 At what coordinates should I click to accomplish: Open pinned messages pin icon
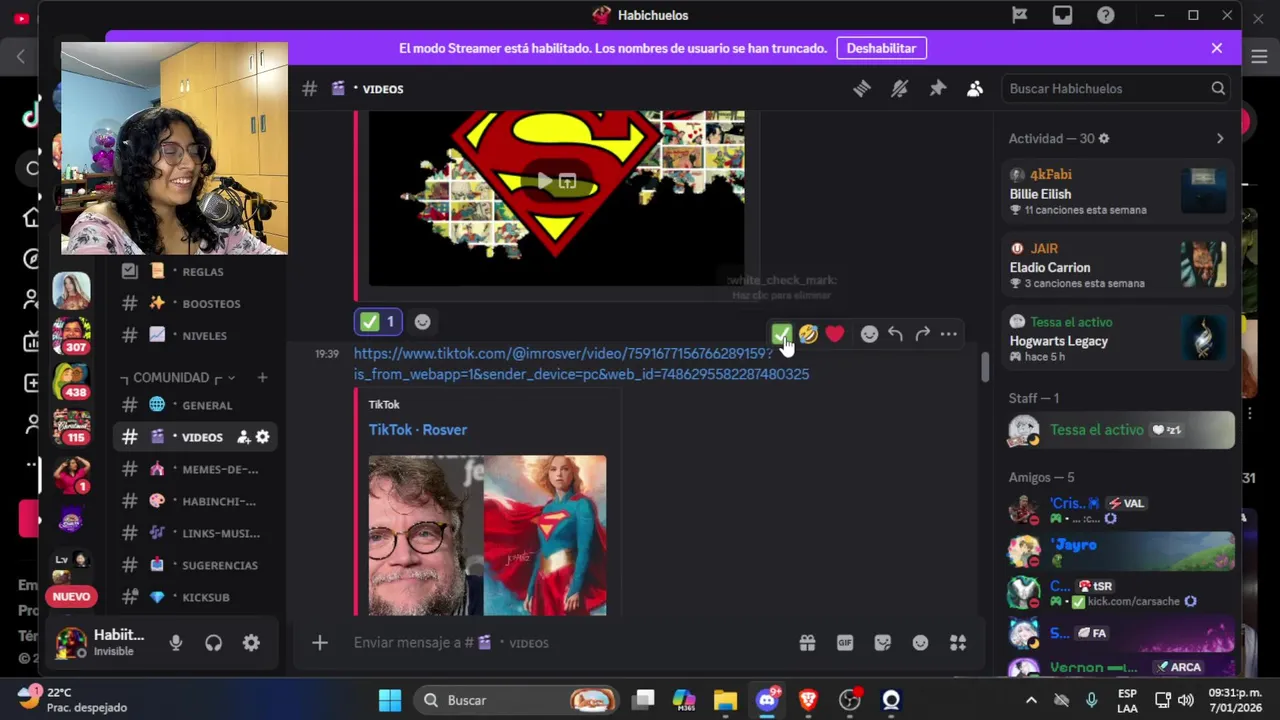click(x=938, y=89)
